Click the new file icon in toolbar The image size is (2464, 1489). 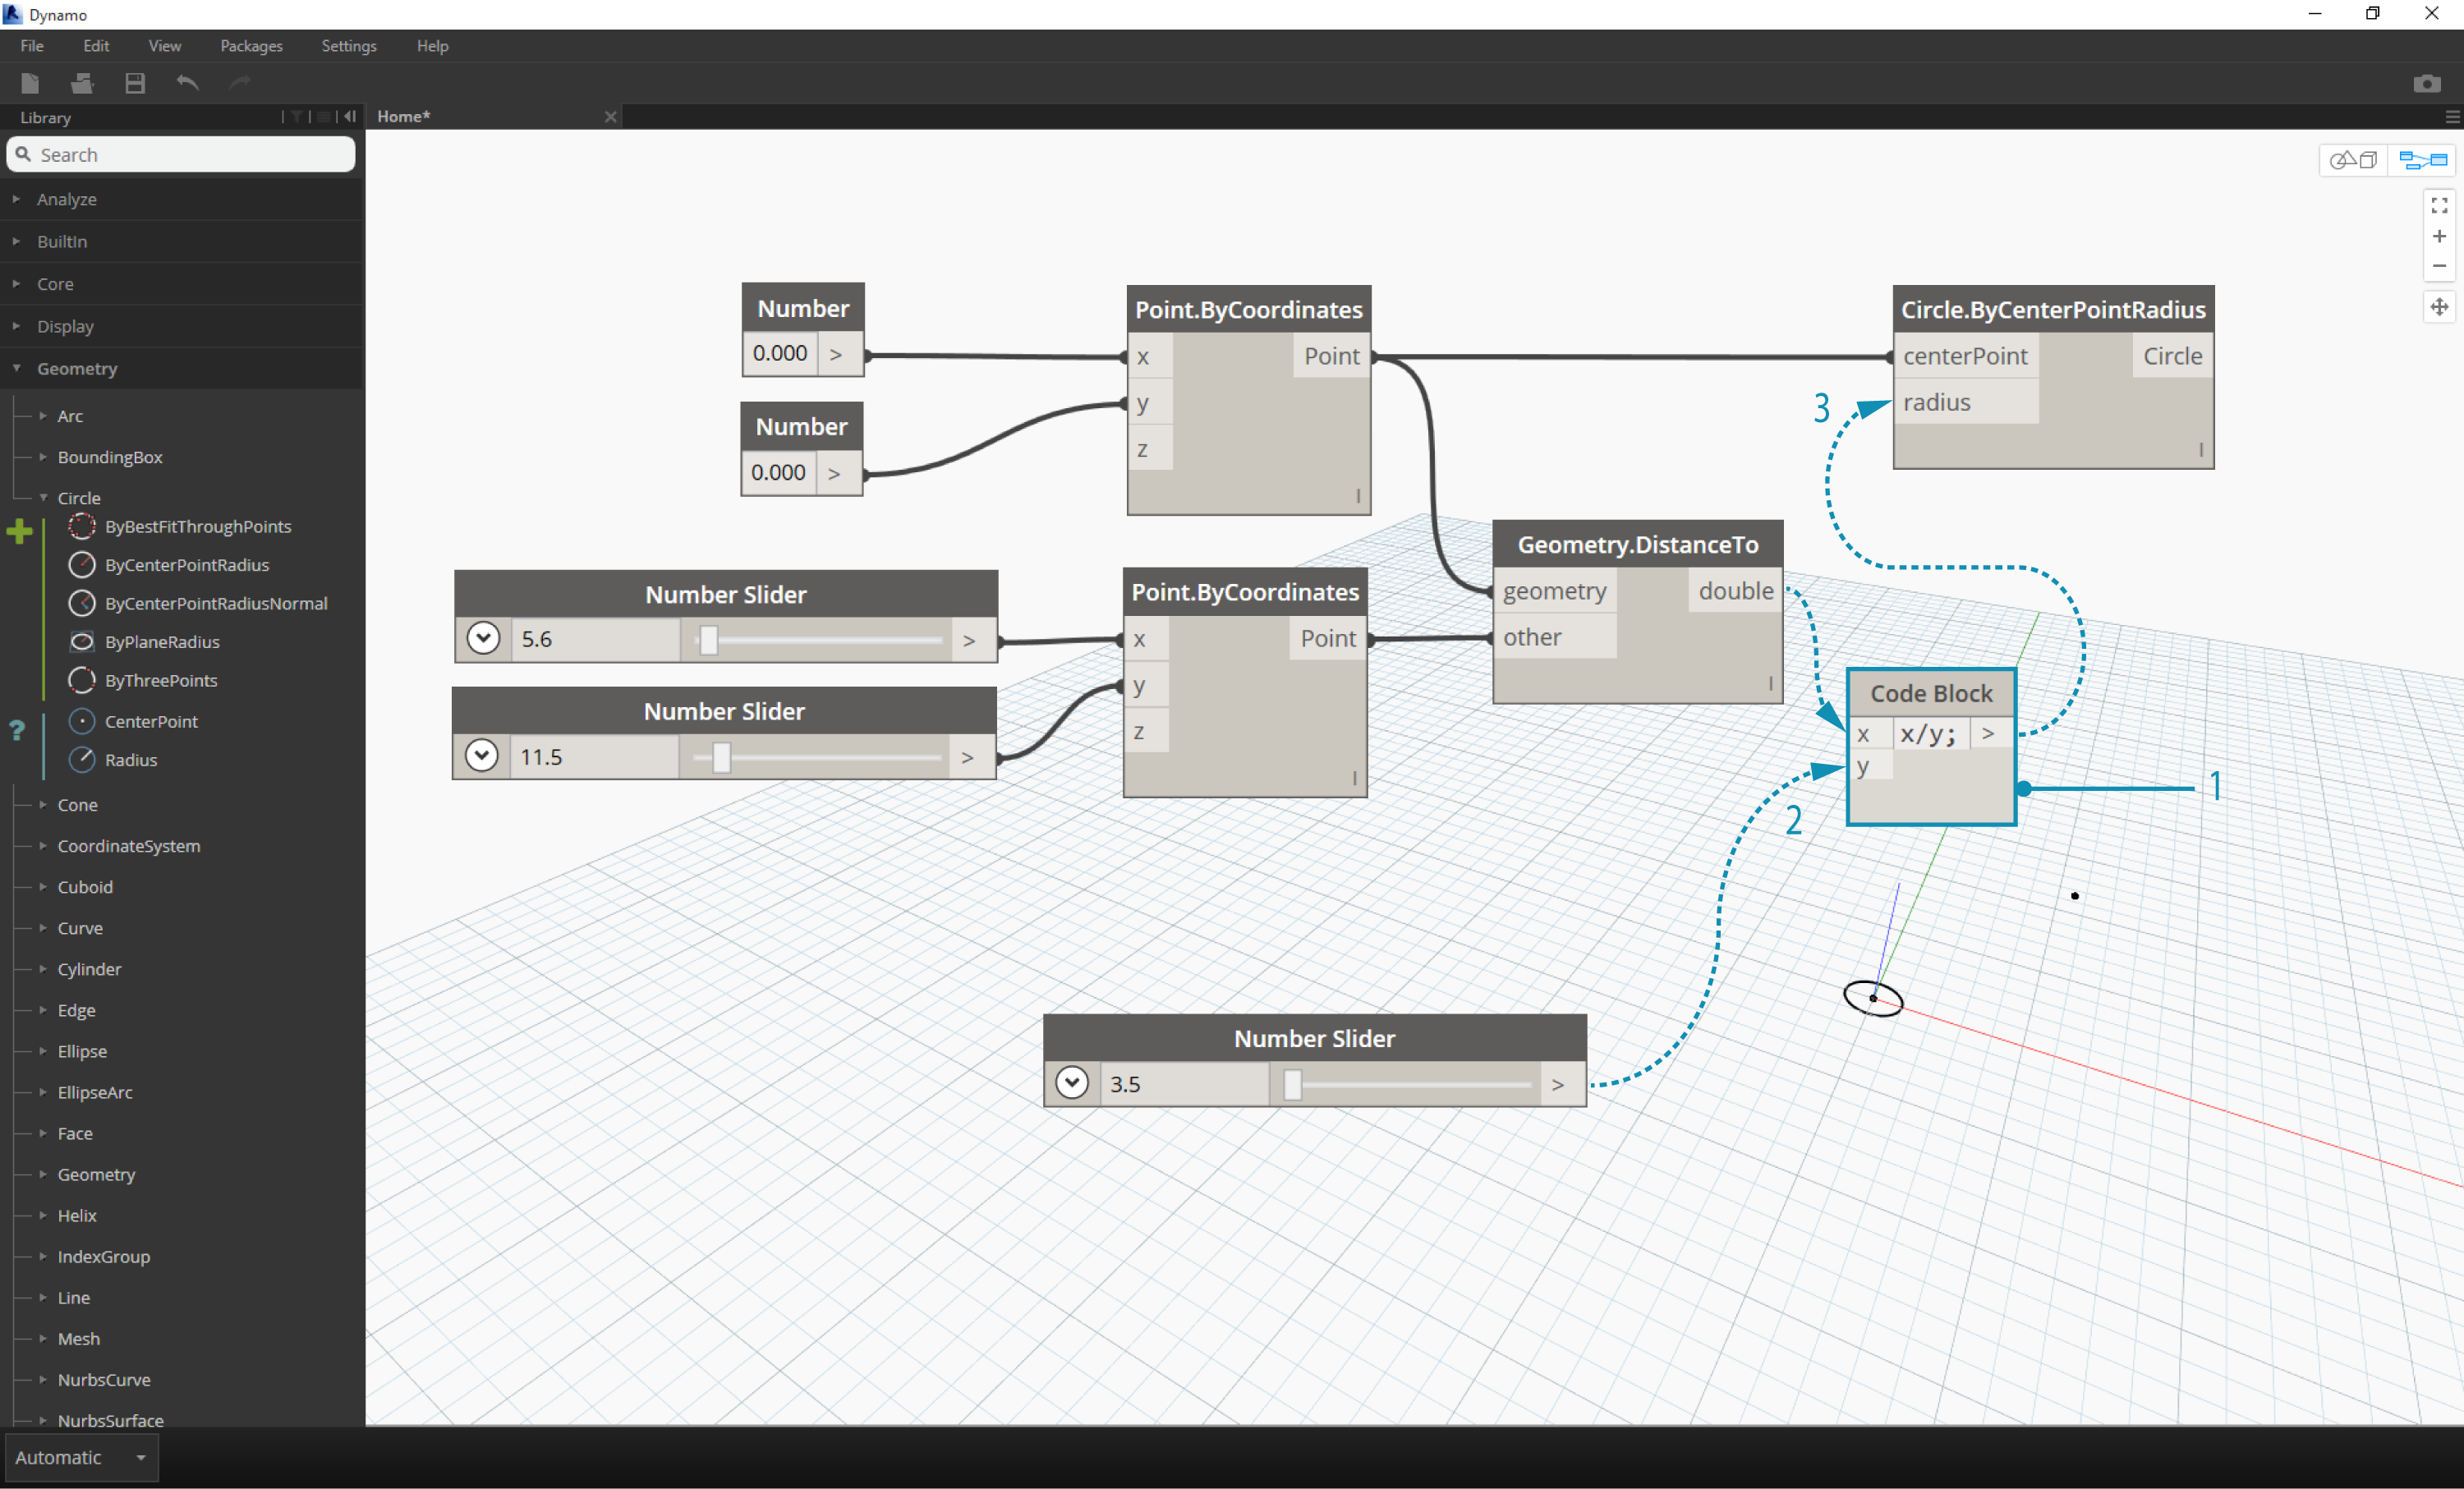point(32,81)
